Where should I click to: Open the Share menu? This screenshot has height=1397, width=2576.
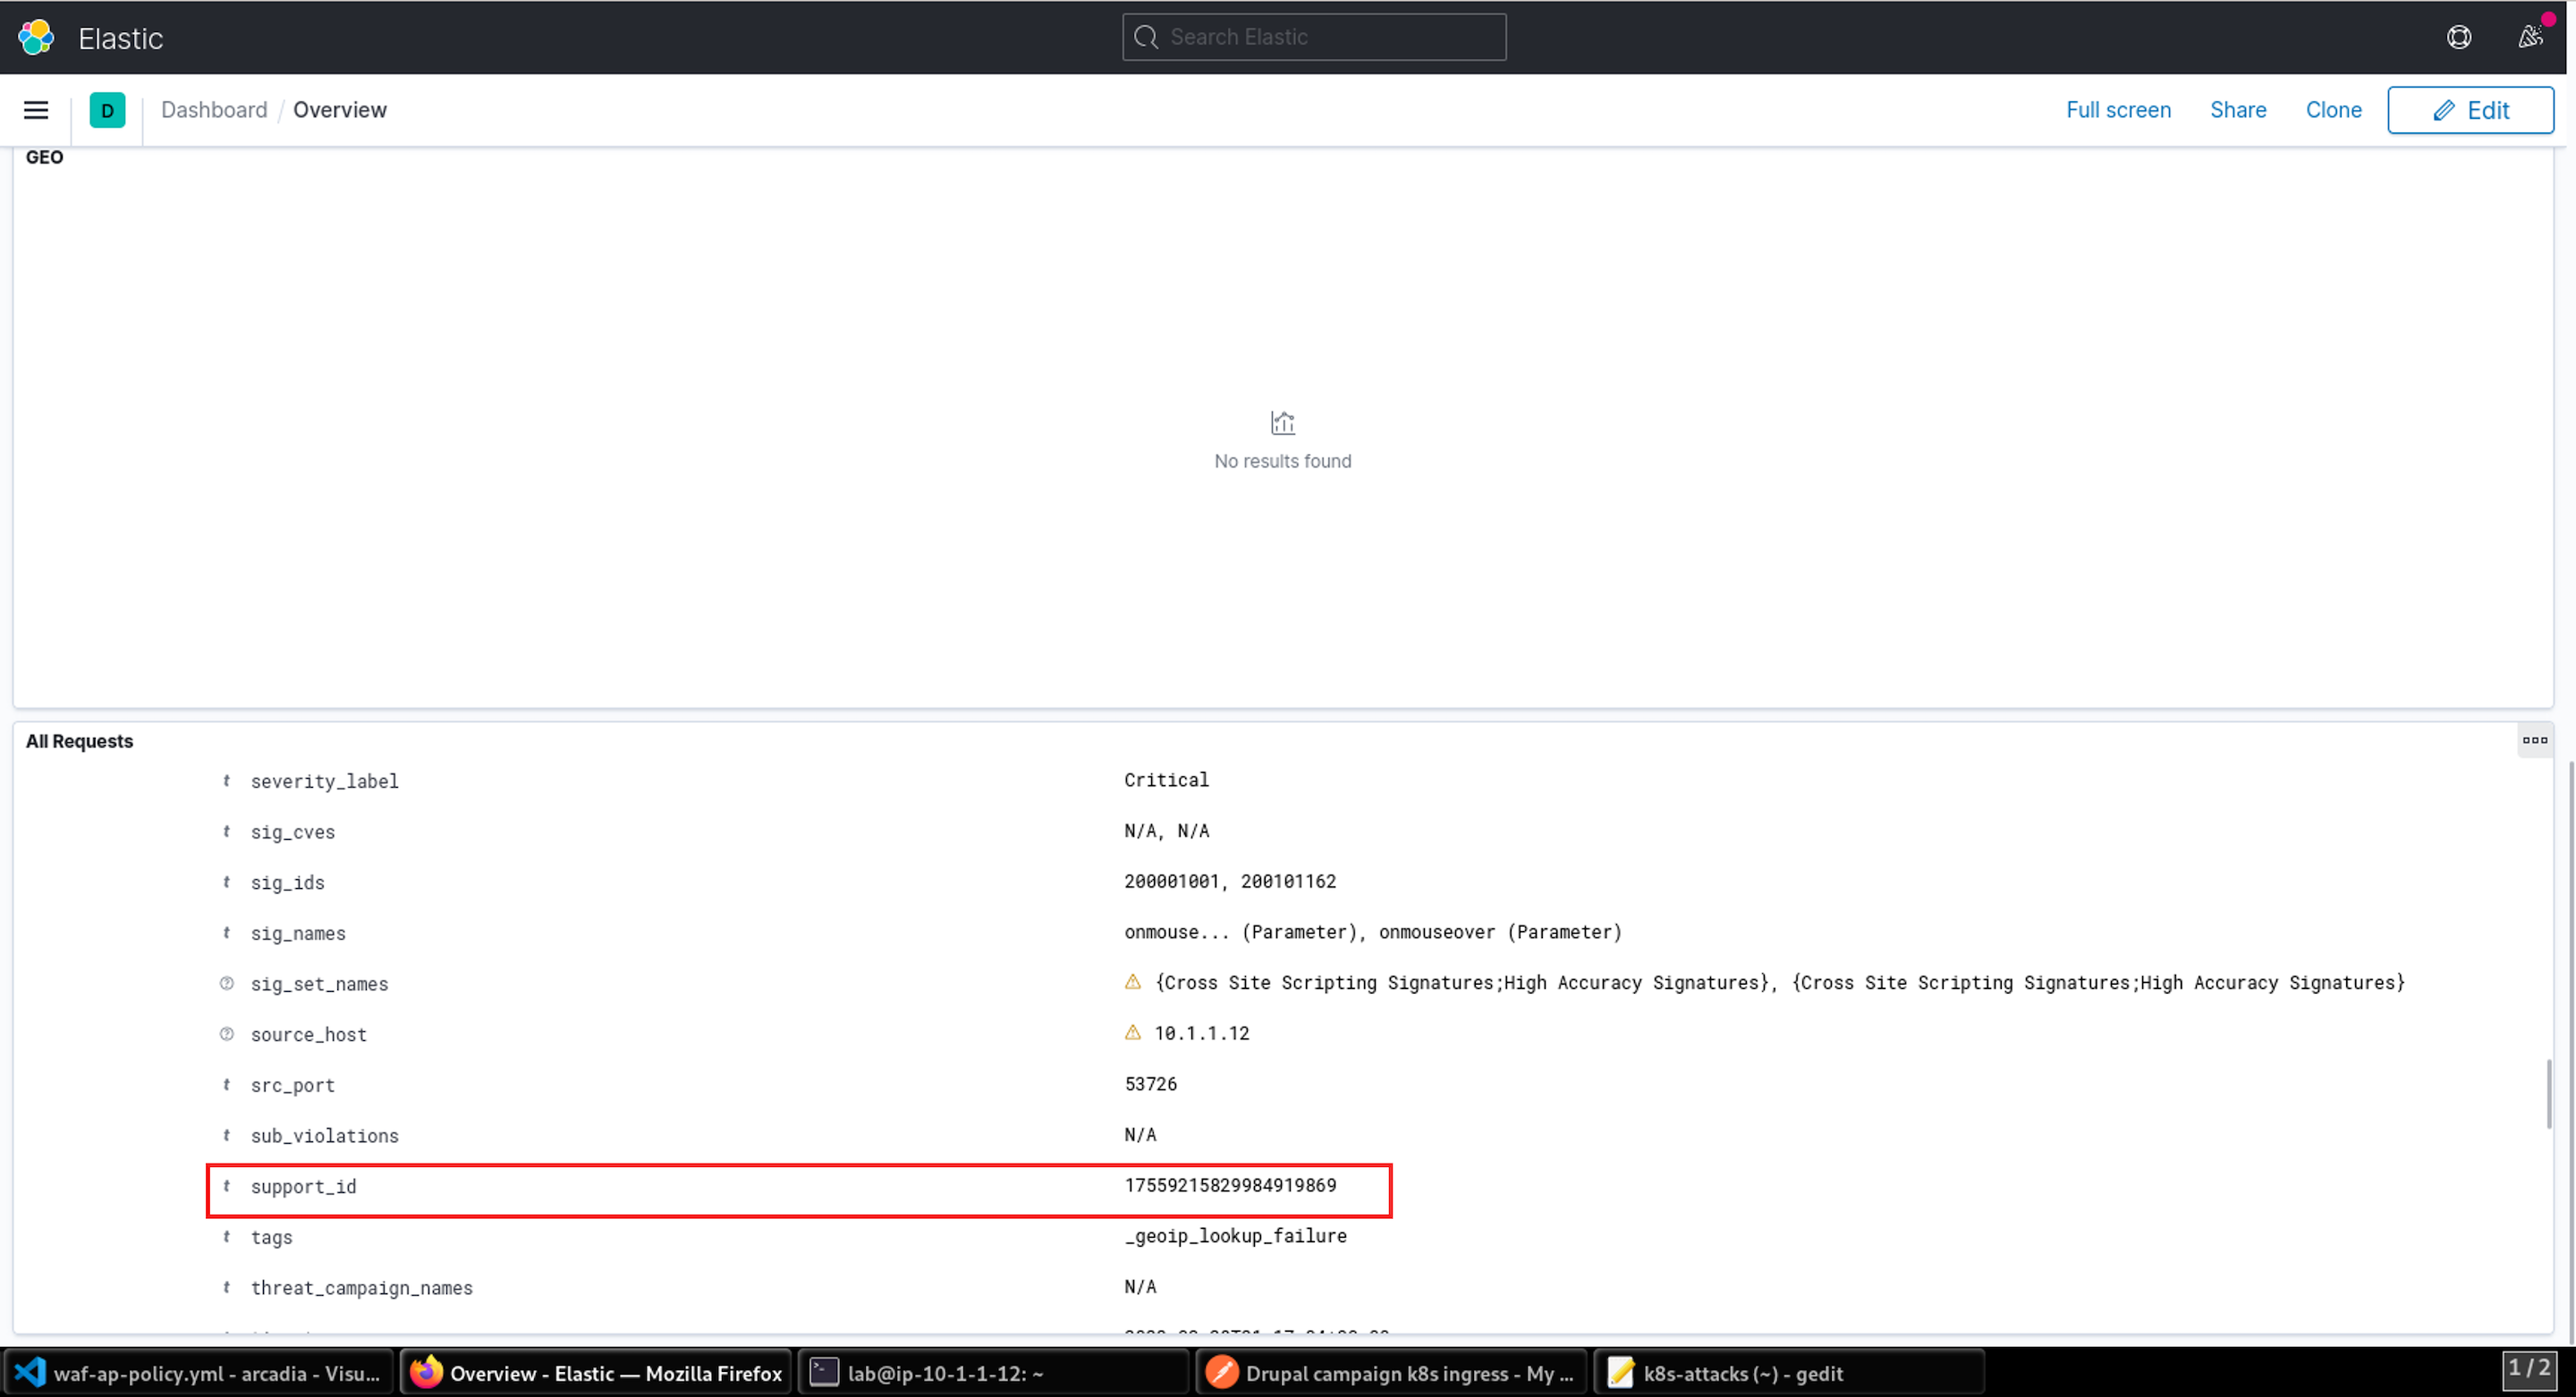coord(2238,110)
